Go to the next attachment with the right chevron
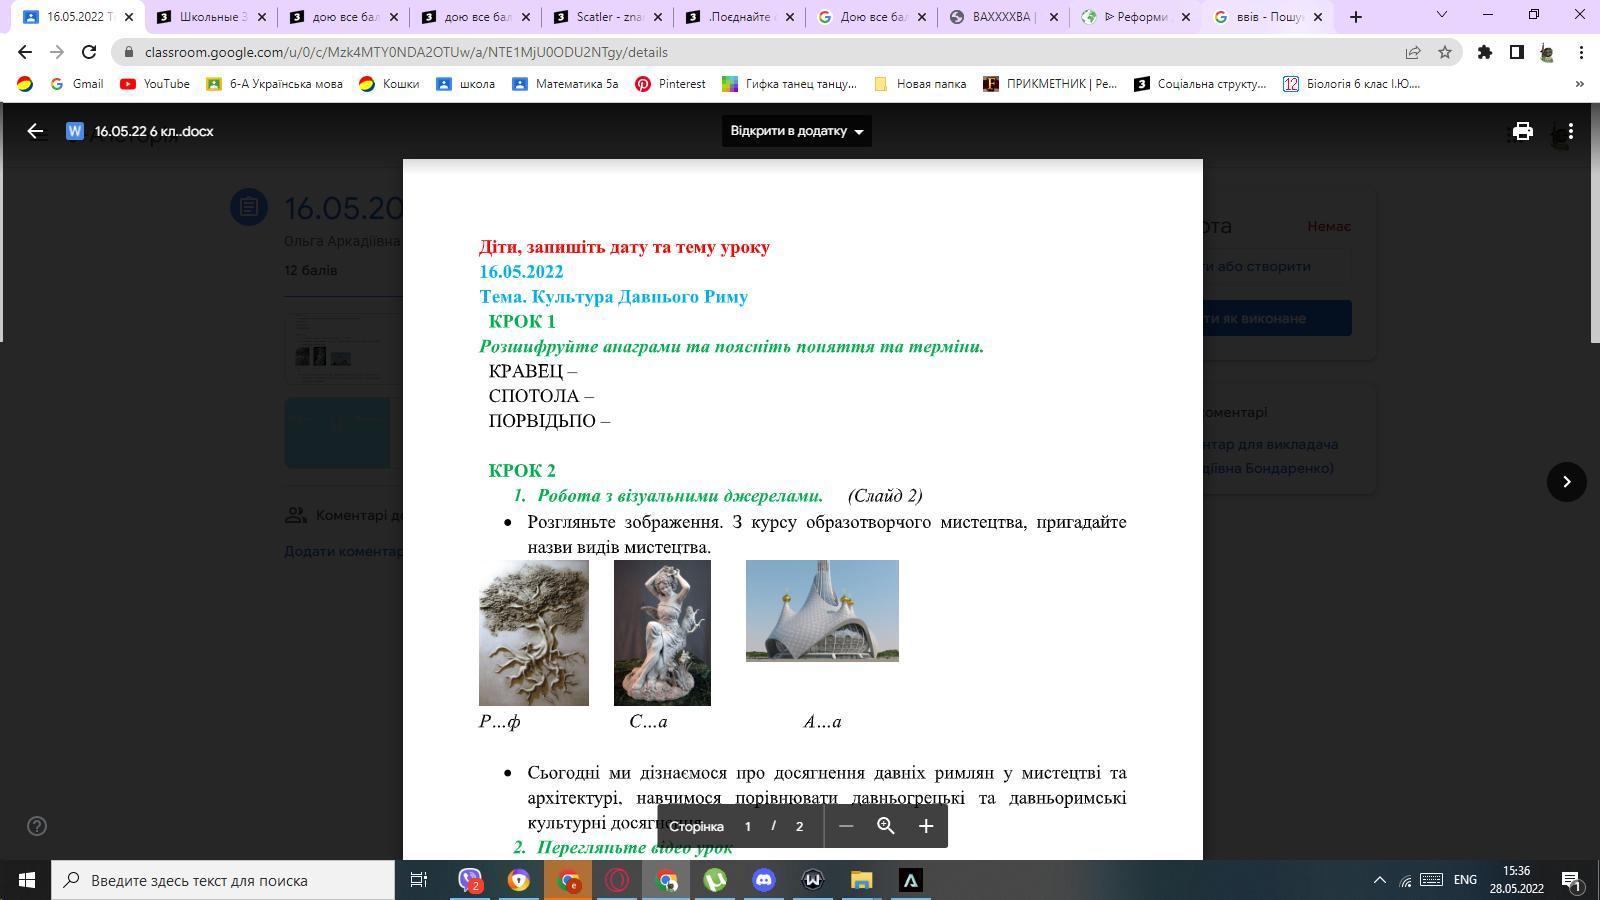 point(1567,482)
